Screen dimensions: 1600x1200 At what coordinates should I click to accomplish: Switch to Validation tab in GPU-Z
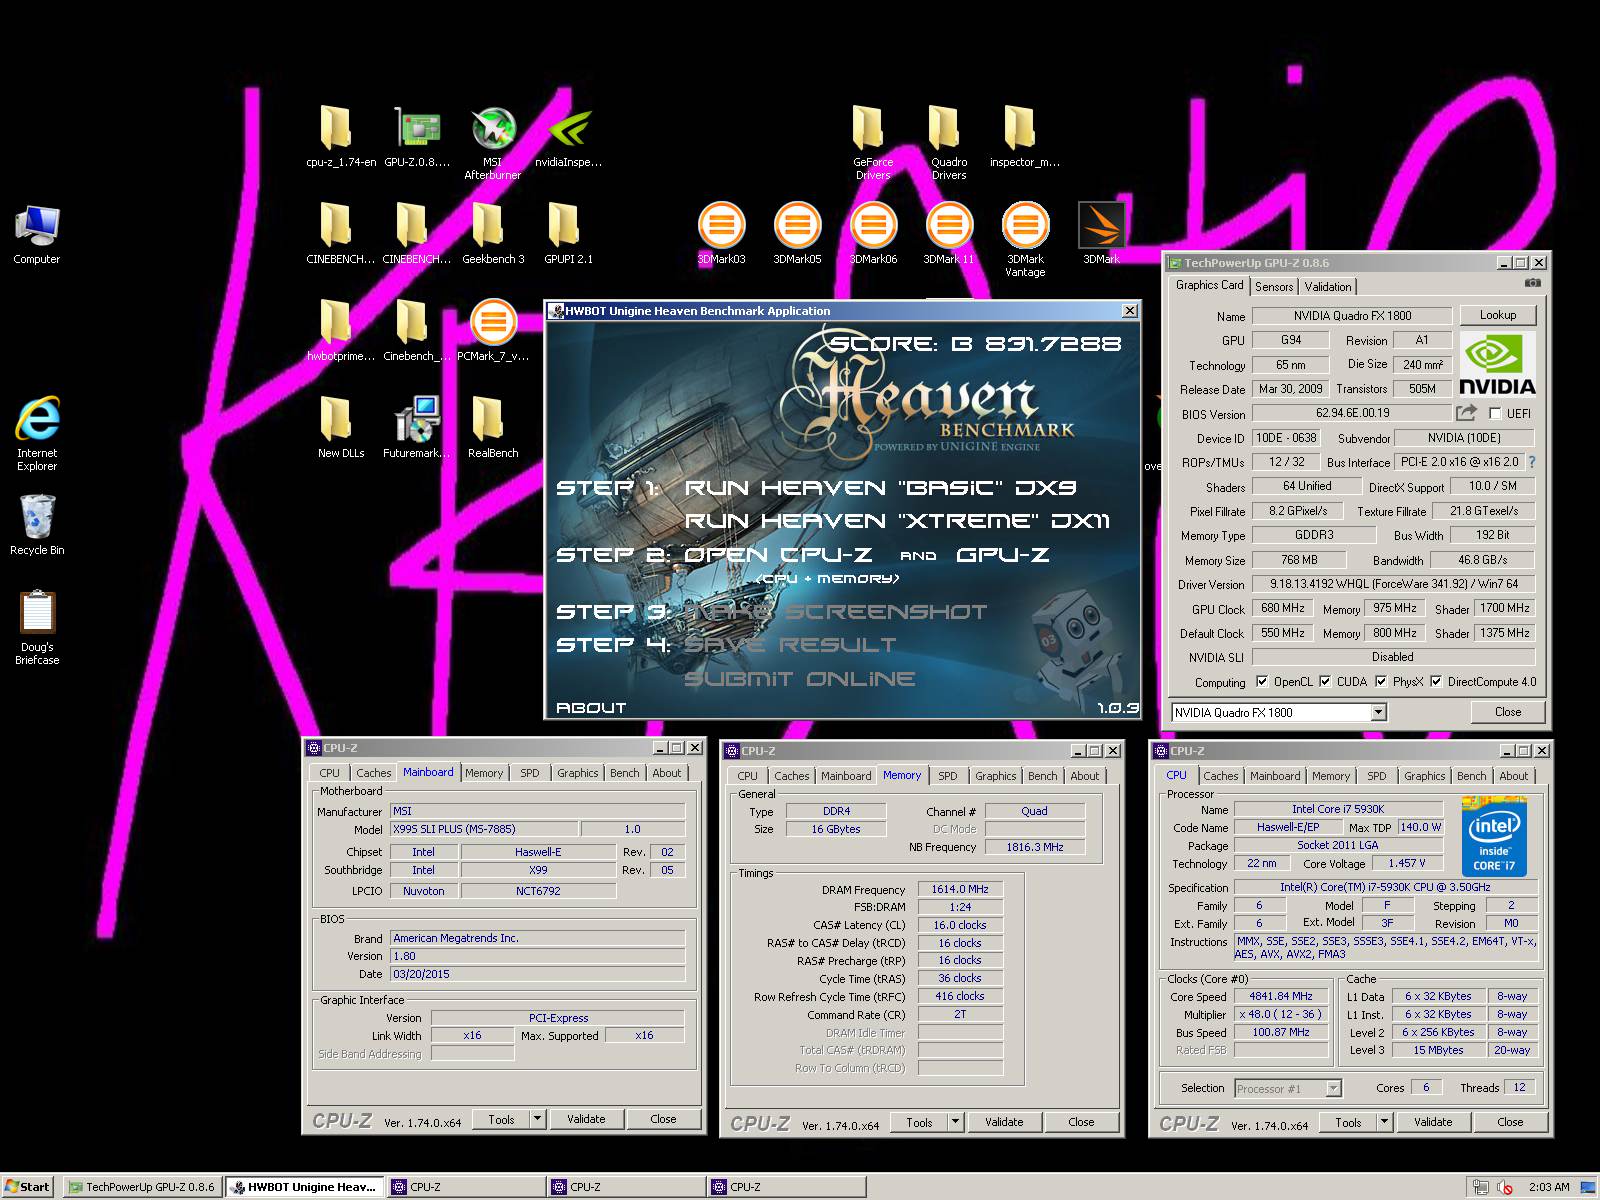coord(1328,287)
